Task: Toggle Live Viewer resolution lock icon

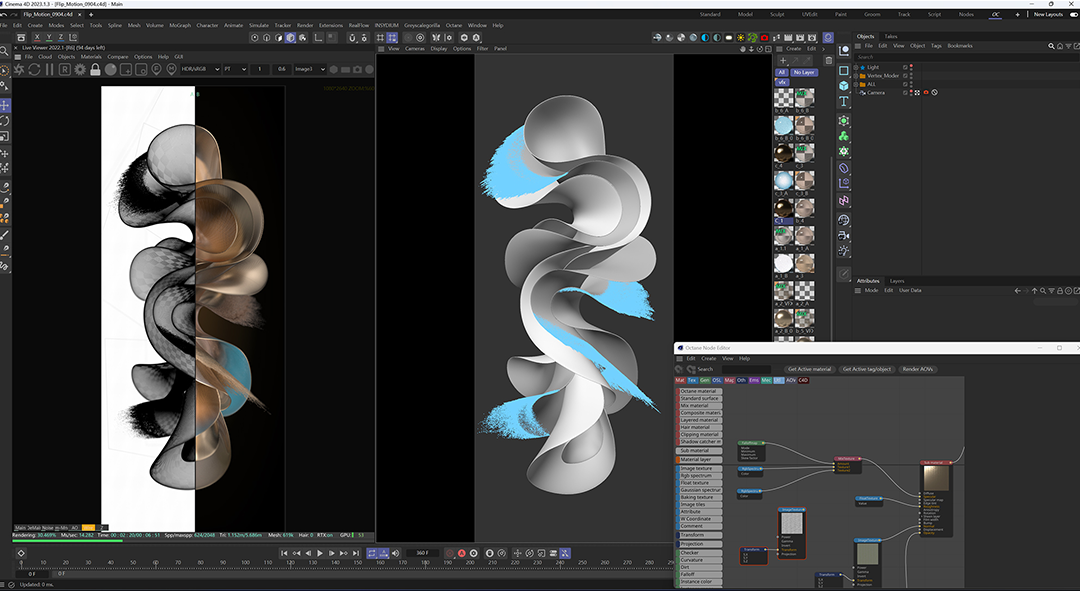Action: (95, 70)
